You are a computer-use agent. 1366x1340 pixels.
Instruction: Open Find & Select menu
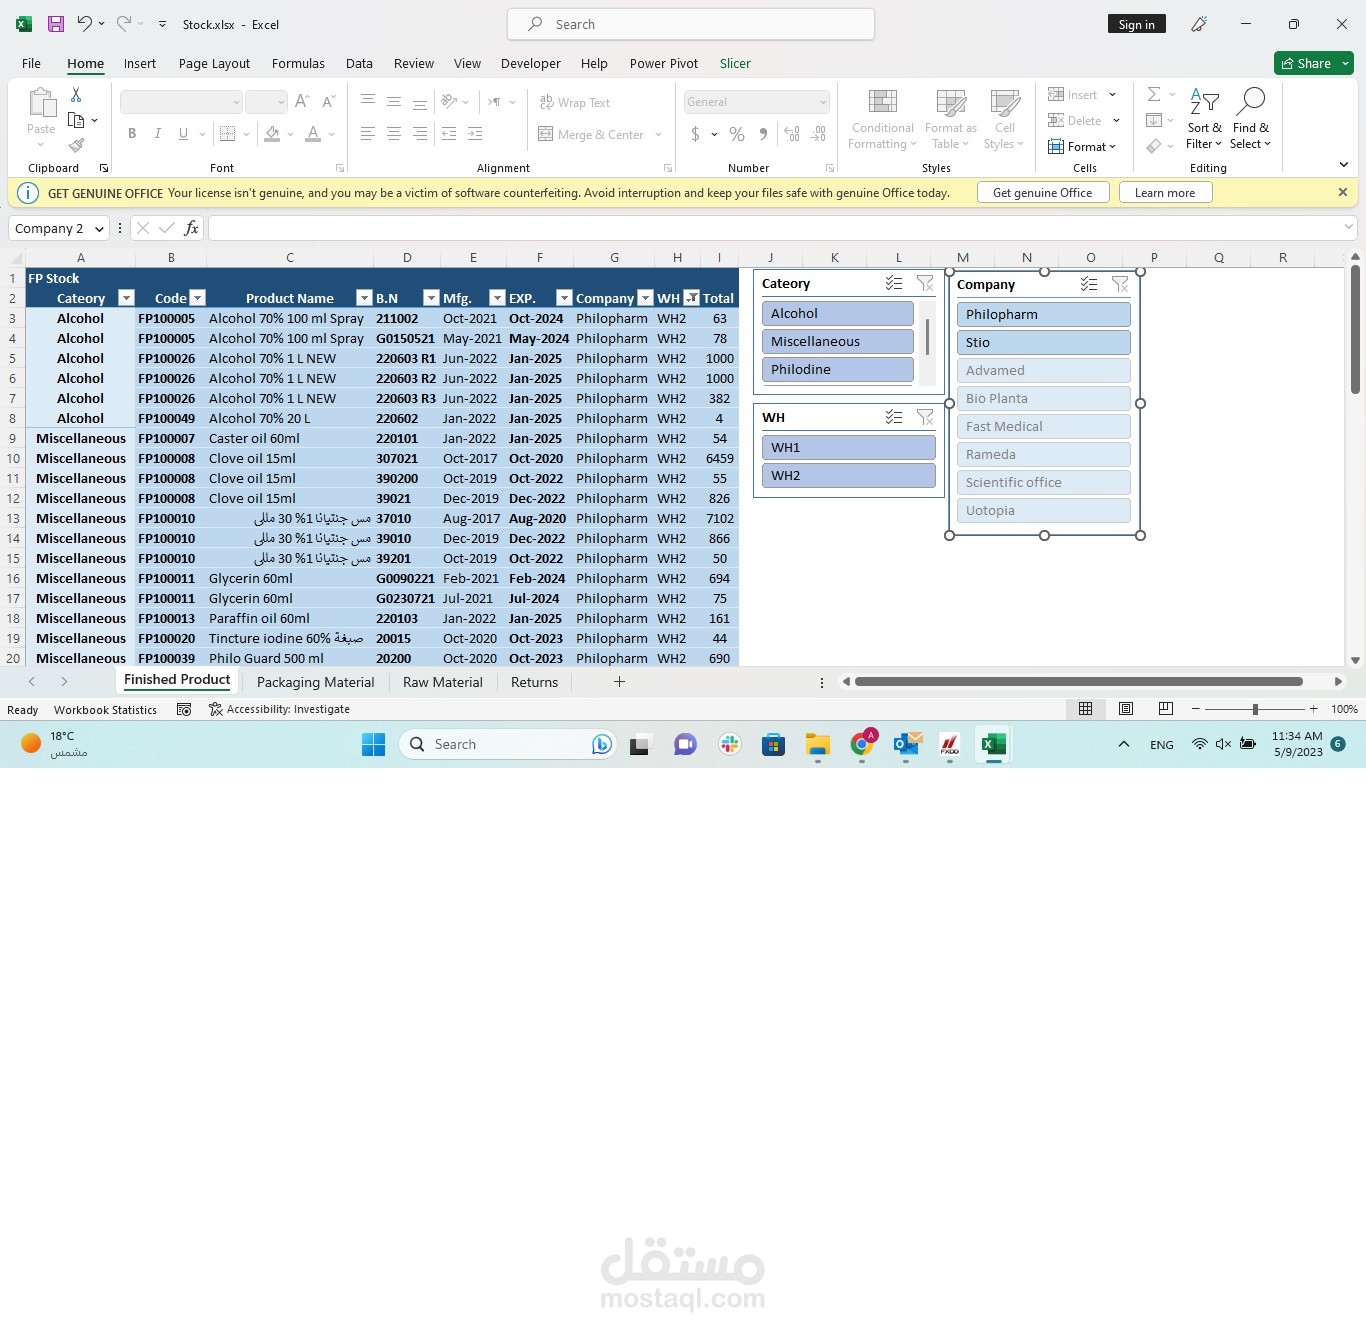point(1250,120)
